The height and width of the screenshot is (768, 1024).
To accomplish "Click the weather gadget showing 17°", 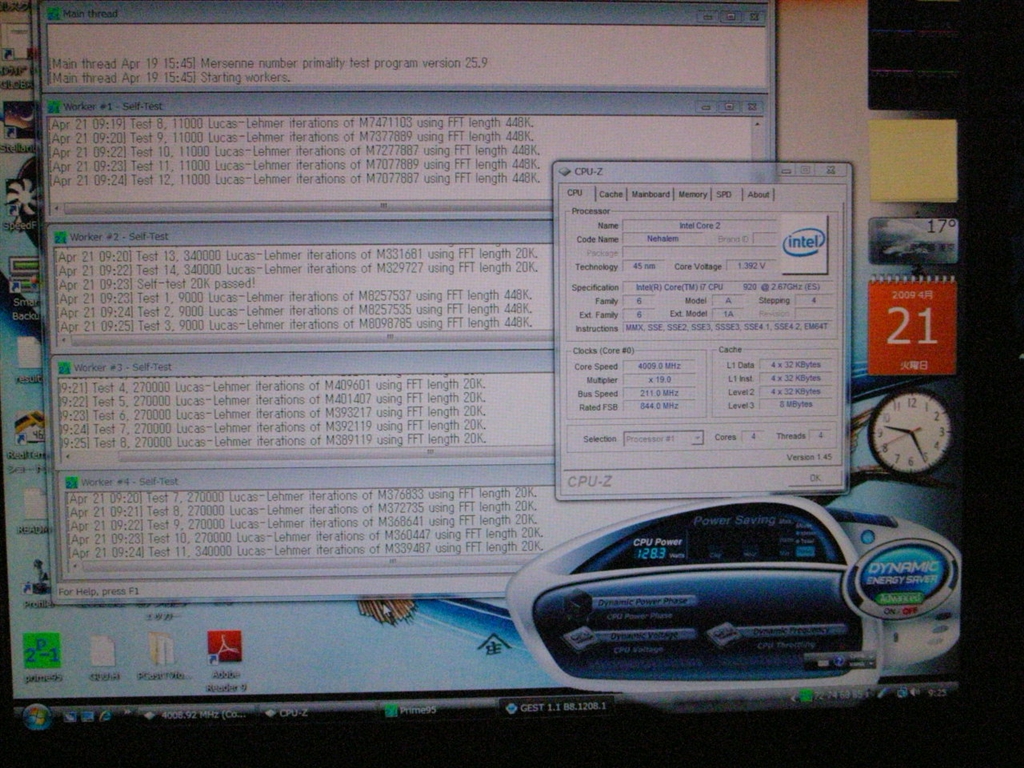I will coord(913,241).
